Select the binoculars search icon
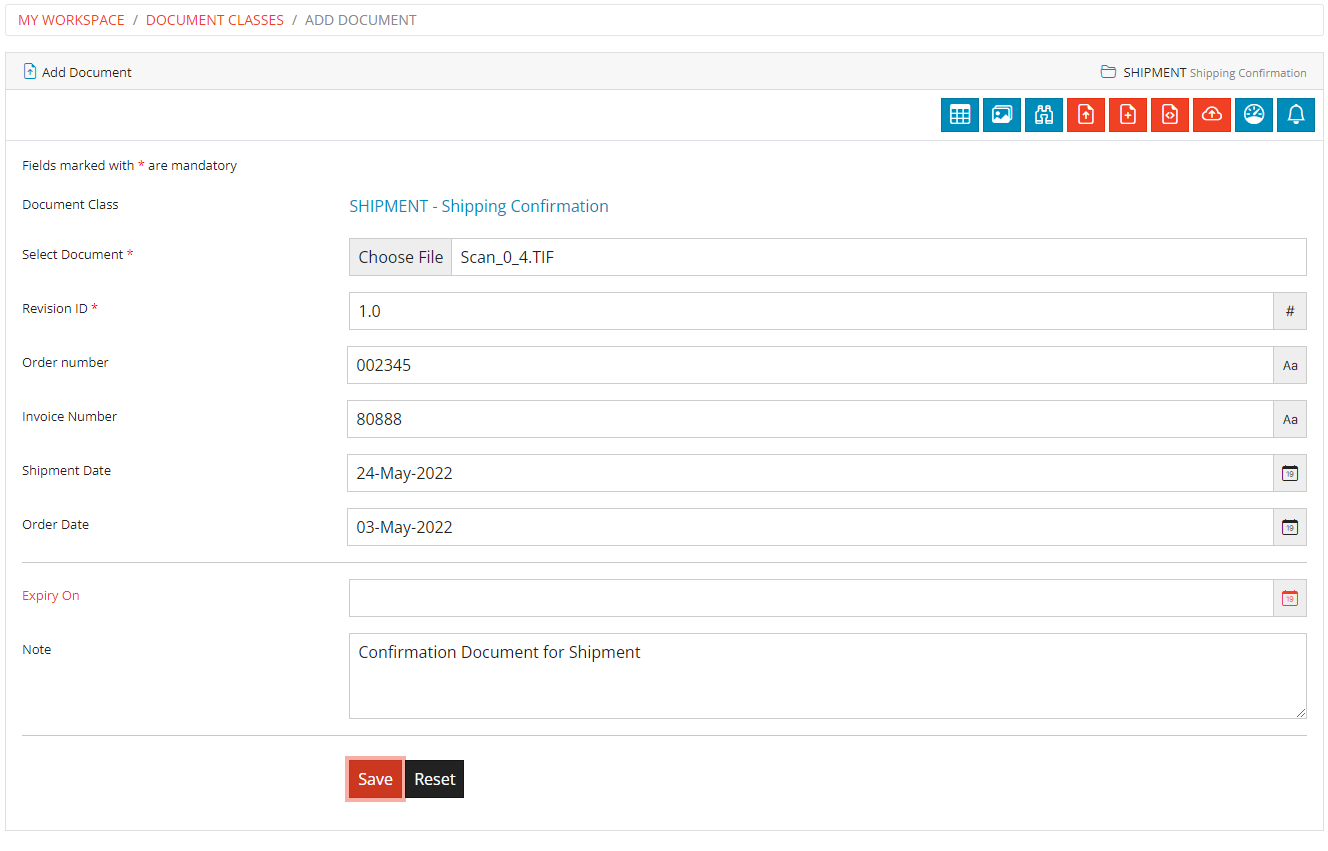This screenshot has width=1328, height=851. click(x=1044, y=114)
